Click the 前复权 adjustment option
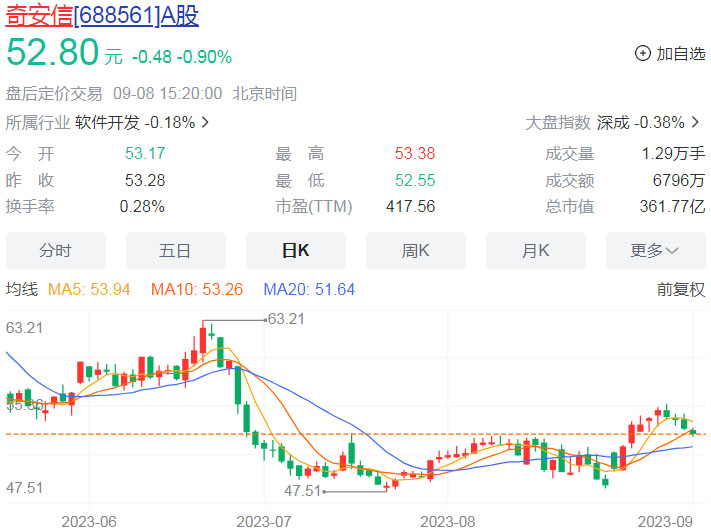 pos(681,289)
